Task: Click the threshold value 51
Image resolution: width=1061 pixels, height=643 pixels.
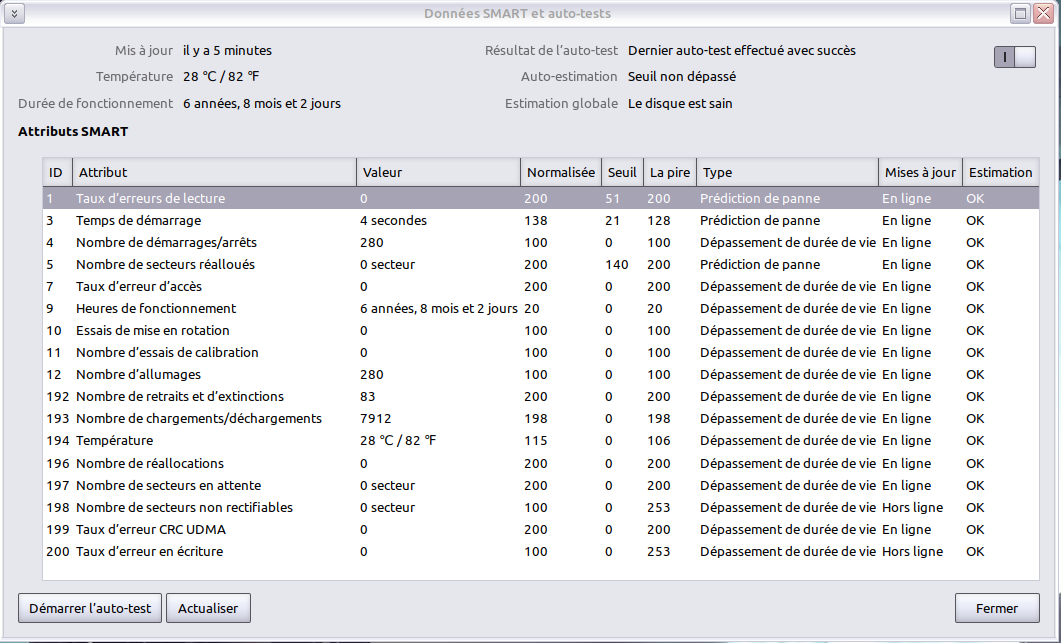Action: tap(612, 198)
